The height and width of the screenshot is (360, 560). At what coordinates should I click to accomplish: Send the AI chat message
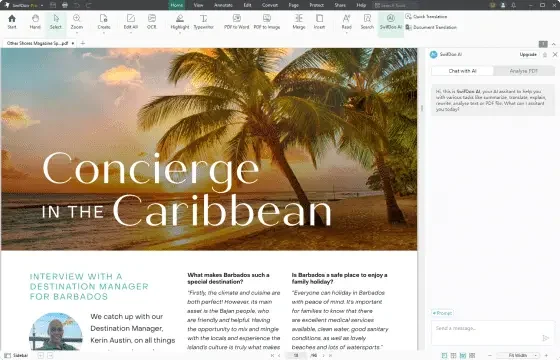(545, 338)
